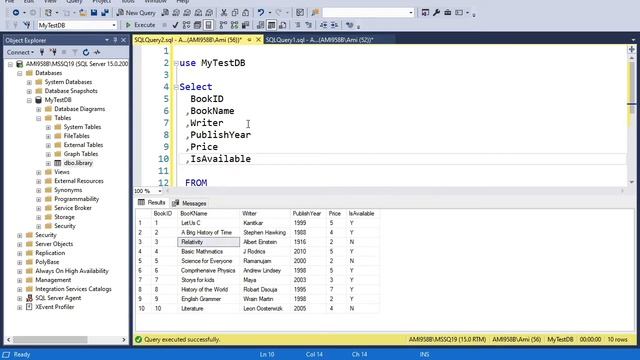This screenshot has height=360, width=640.
Task: Click the Execute button
Action: (x=140, y=25)
